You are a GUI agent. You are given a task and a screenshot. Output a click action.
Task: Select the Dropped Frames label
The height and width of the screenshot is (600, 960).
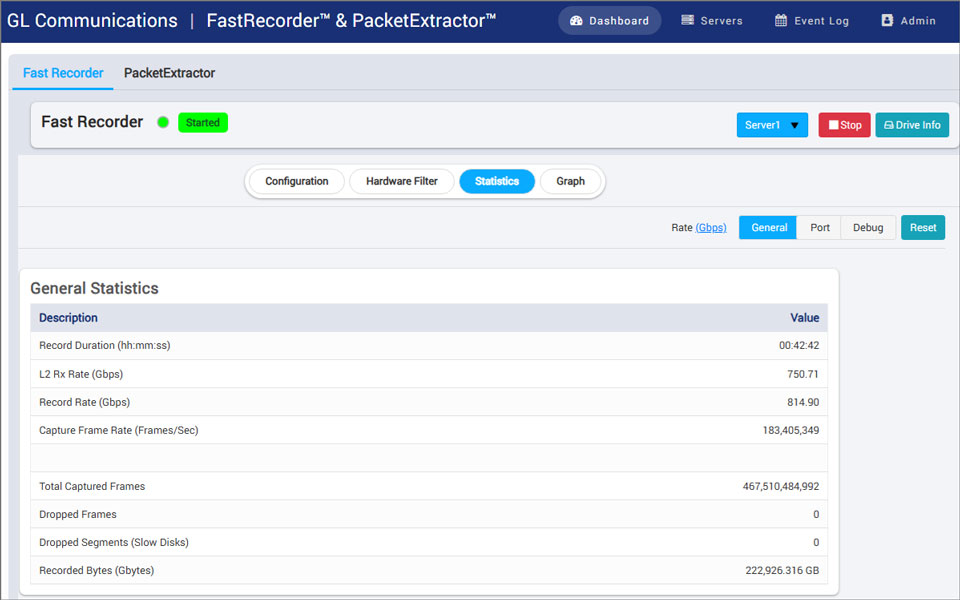tap(78, 514)
